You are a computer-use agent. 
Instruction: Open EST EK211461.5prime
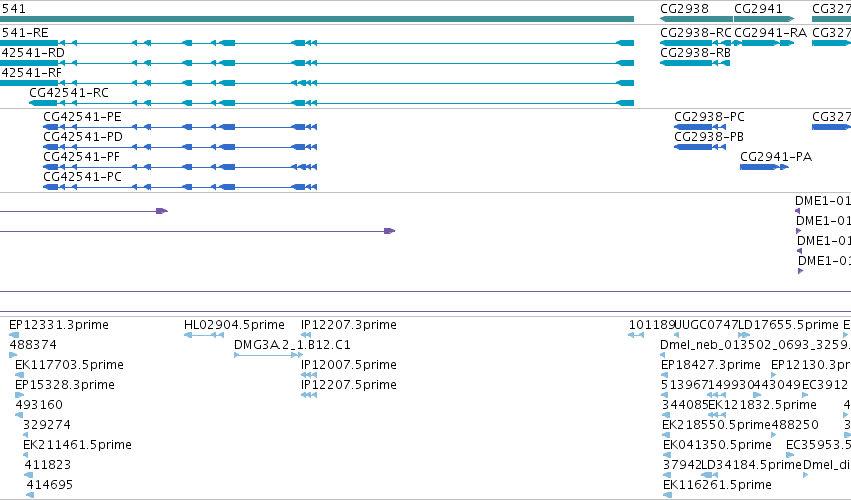pos(78,445)
